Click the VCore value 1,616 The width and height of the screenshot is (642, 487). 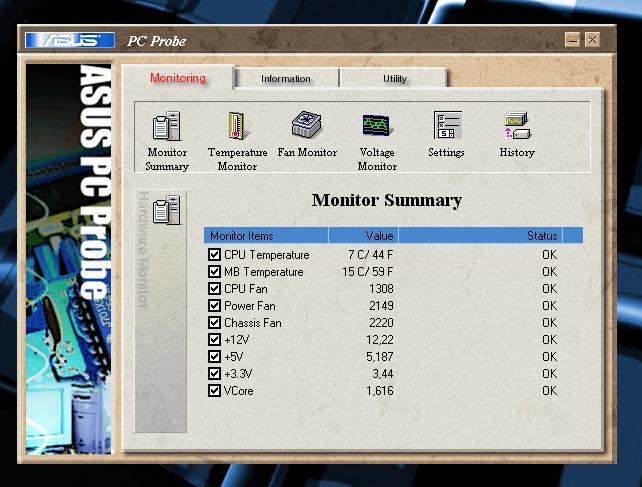click(380, 391)
